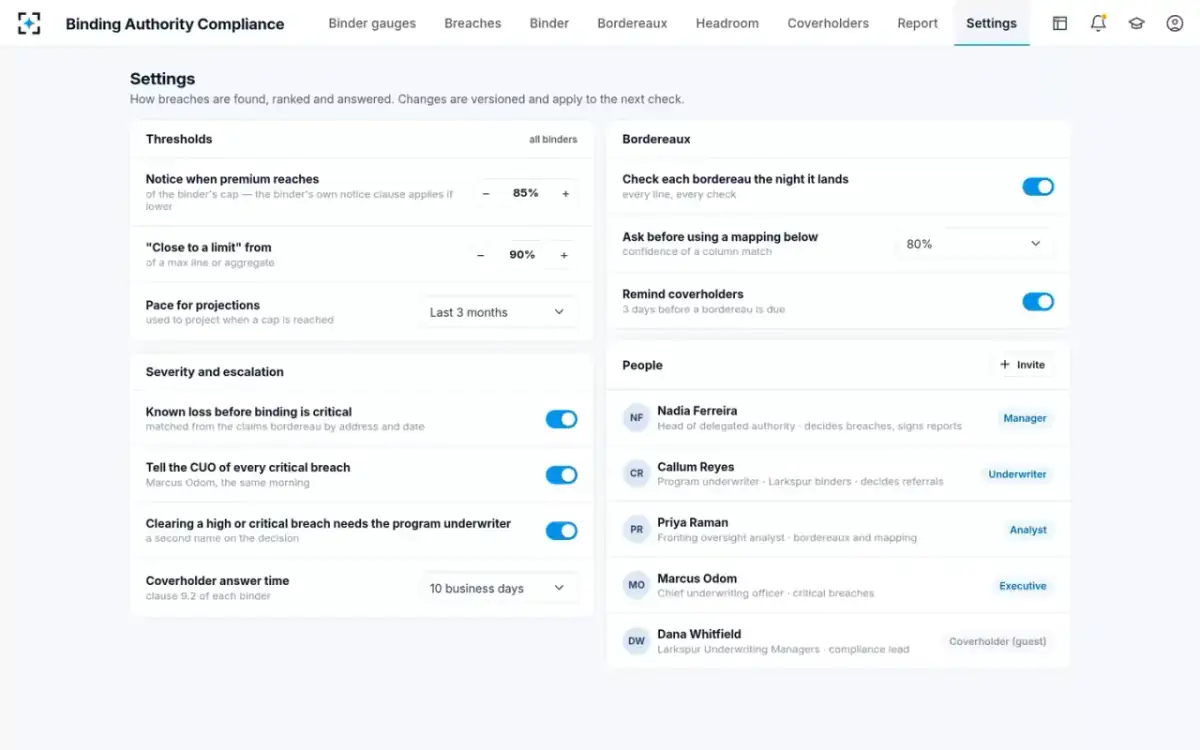Click the app logo icon
Image resolution: width=1200 pixels, height=750 pixels.
[30, 23]
